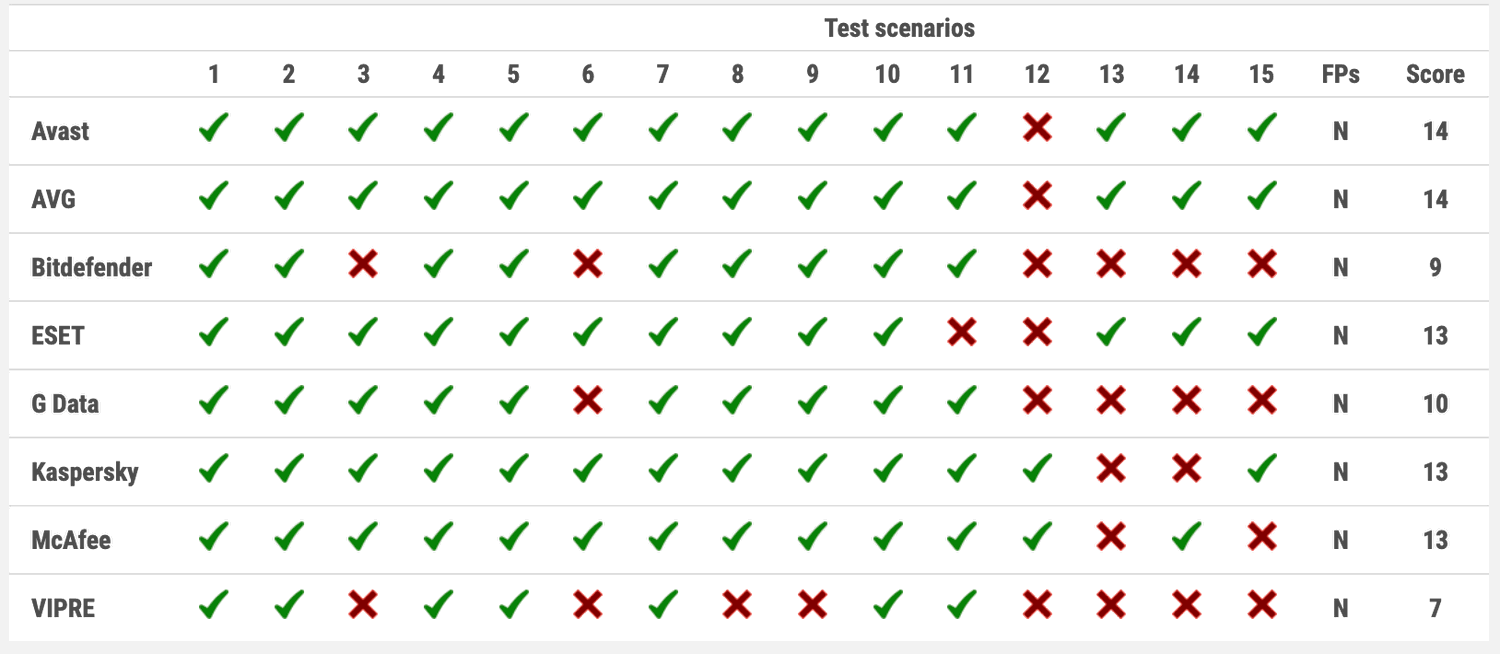Screen dimensions: 1500x654
Task: Click Avast's red cross under scenario 12
Action: 1037,129
